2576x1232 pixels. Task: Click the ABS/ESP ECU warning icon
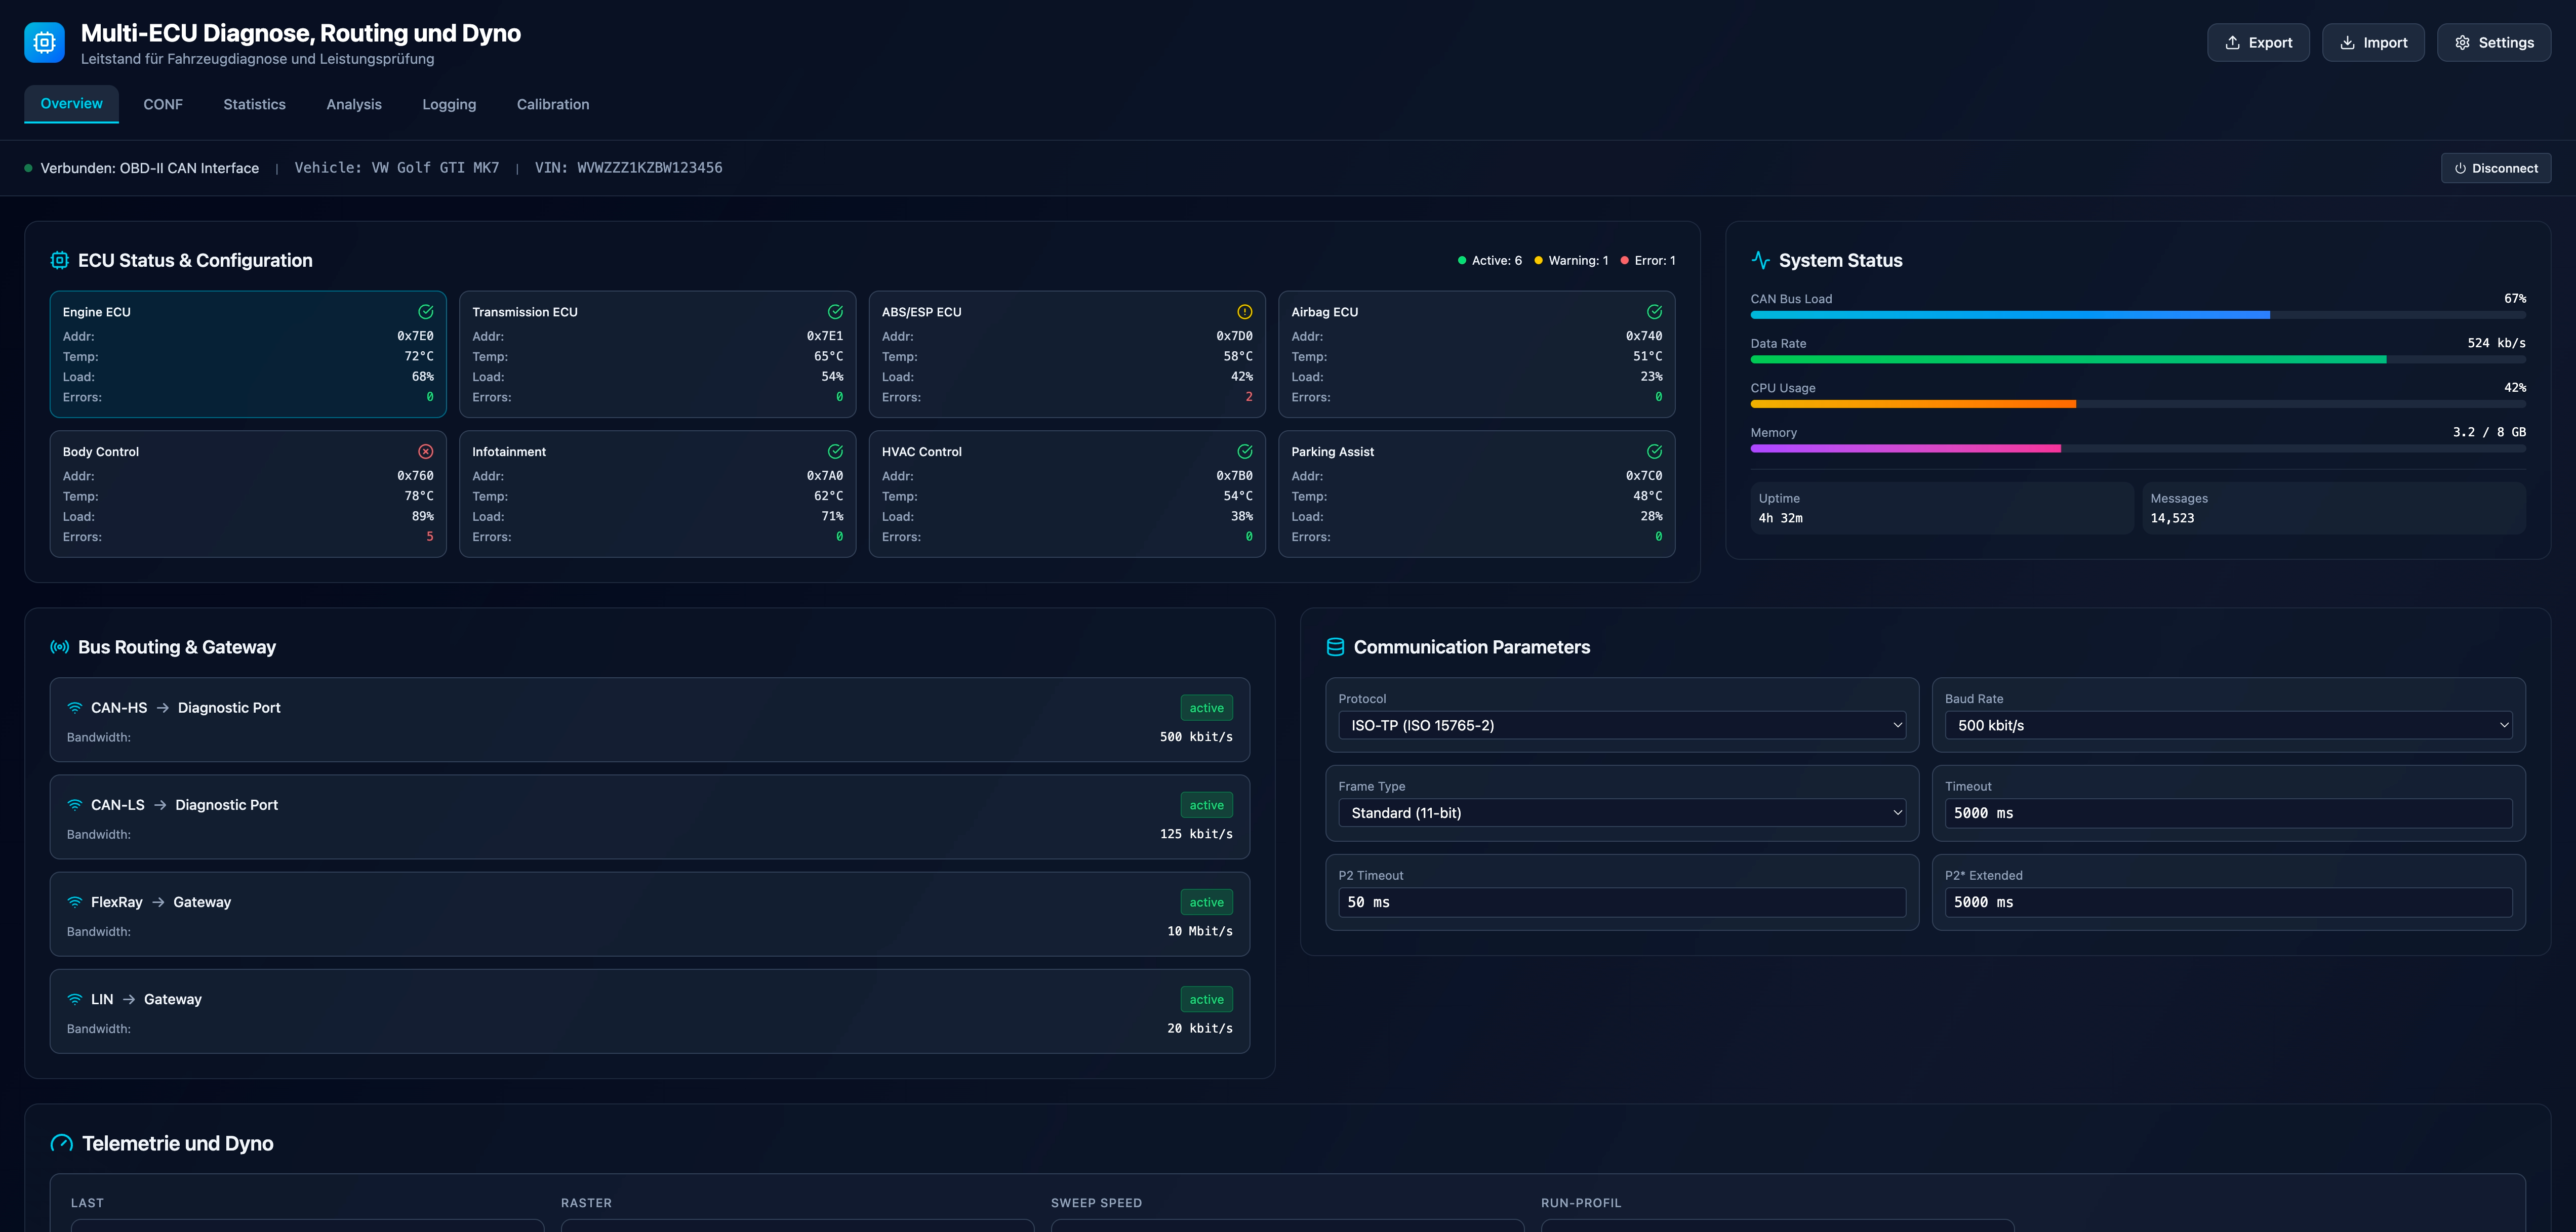coord(1245,312)
